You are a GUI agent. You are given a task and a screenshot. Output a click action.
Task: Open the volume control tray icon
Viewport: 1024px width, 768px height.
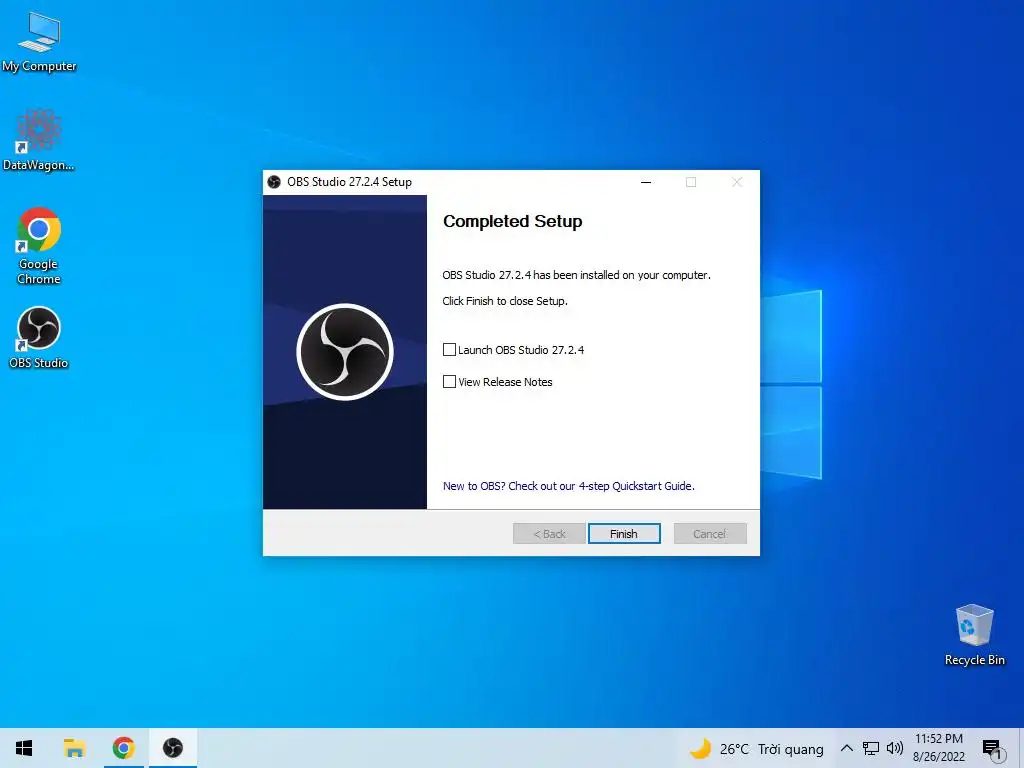pos(895,748)
